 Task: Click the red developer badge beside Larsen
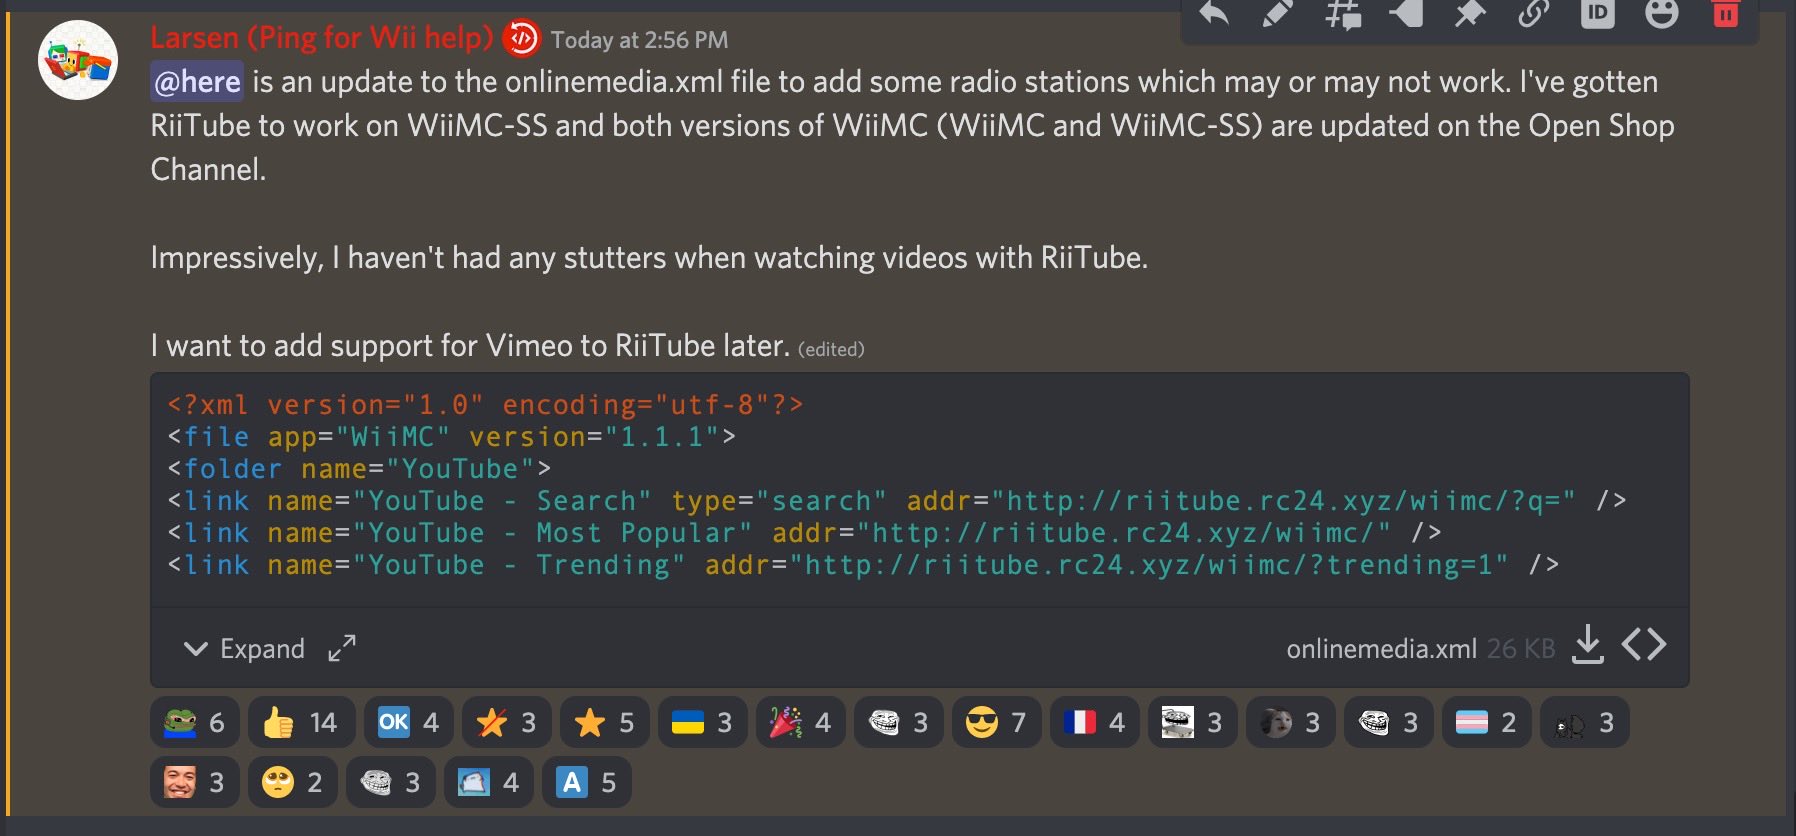pyautogui.click(x=521, y=39)
